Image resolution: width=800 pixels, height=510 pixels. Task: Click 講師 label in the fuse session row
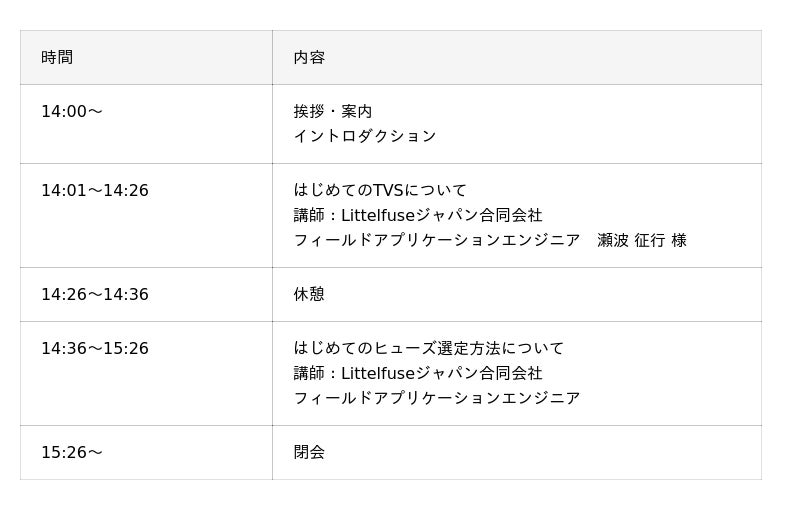coord(309,373)
